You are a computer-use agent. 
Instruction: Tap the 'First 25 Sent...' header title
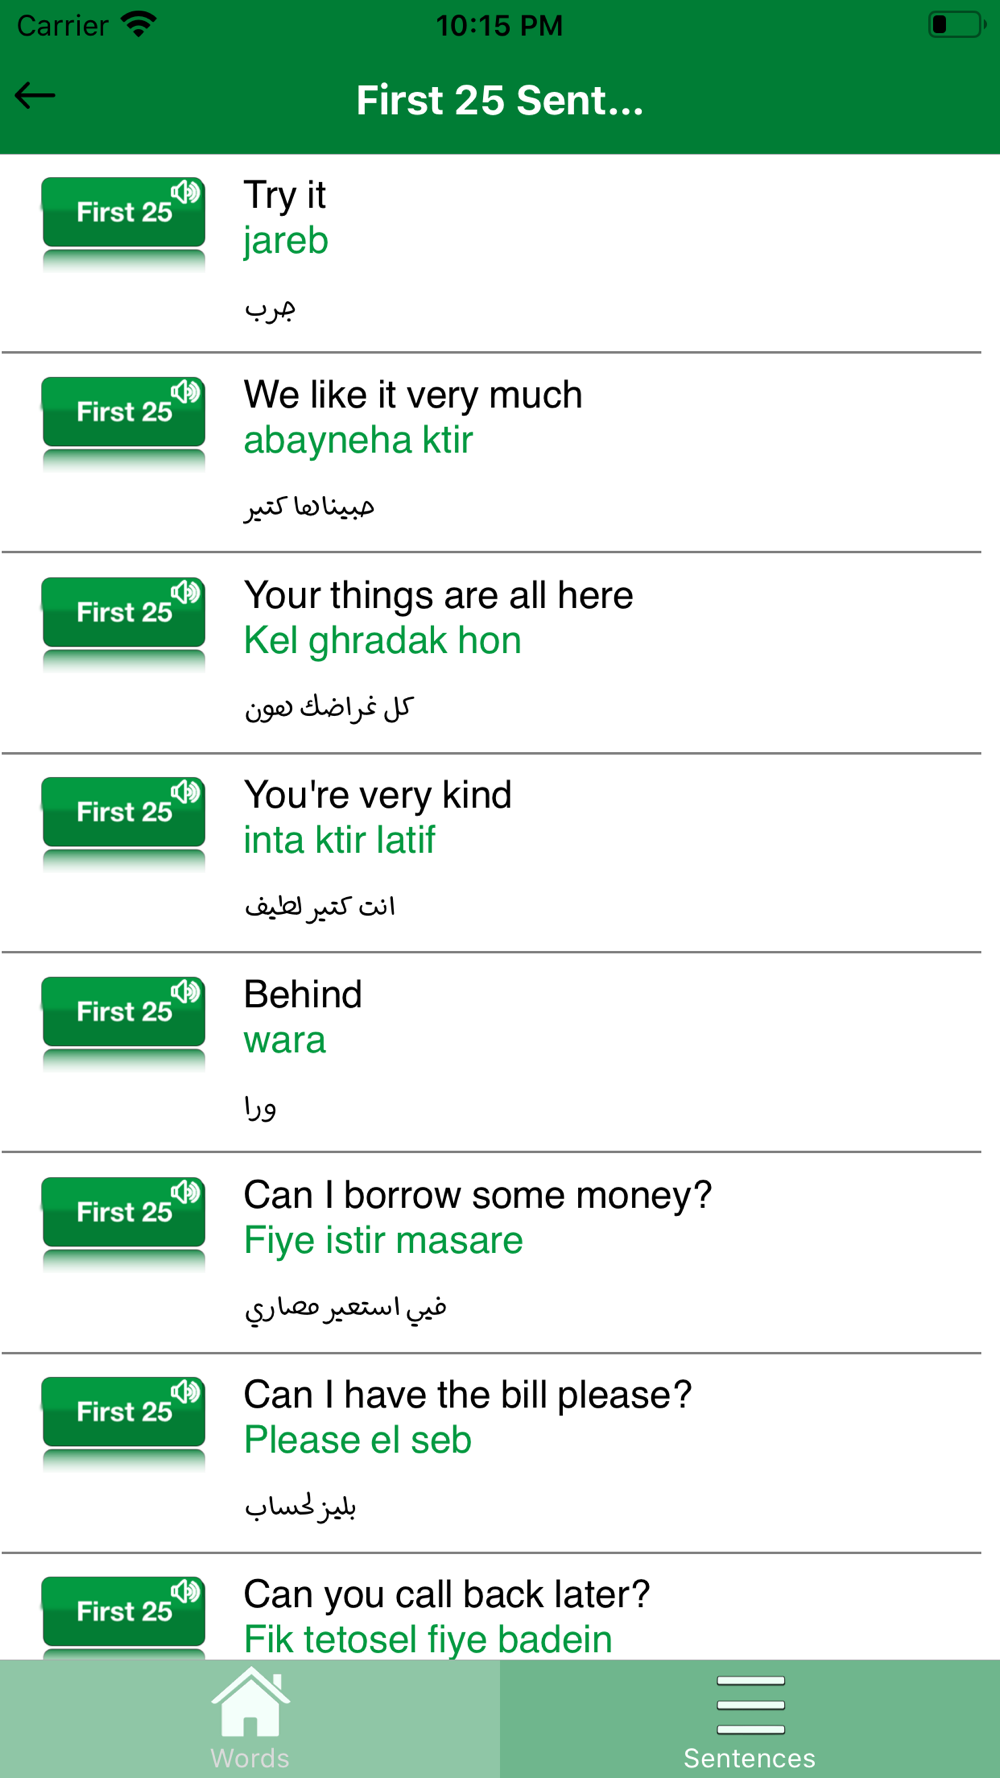(x=500, y=100)
